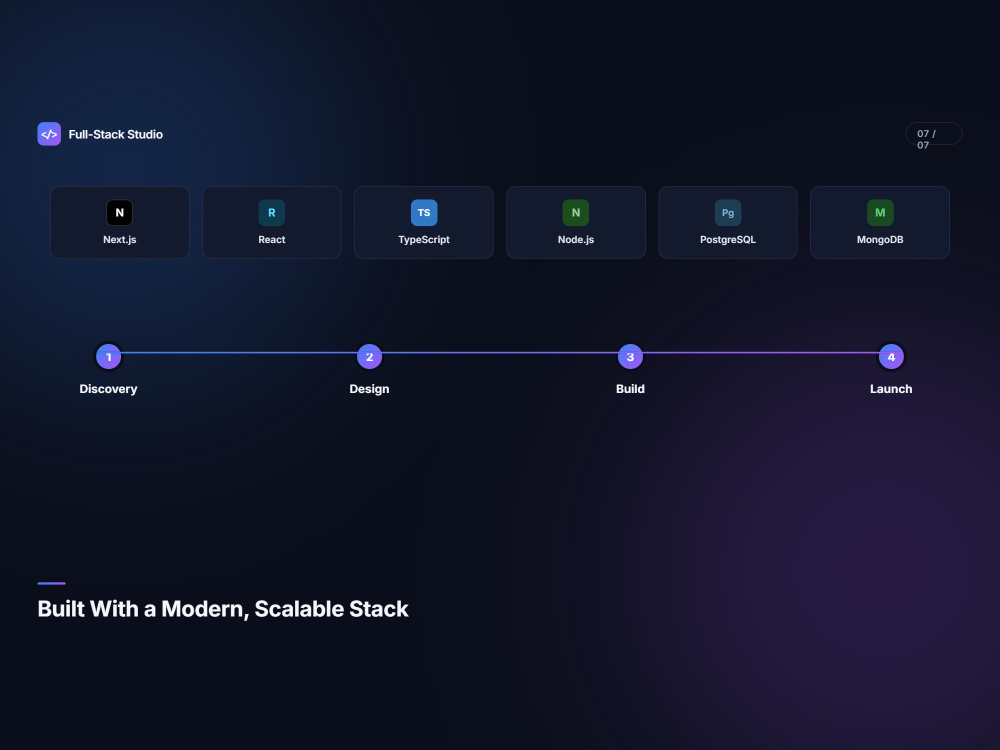Click the Full-Stack Studio brand name
Image resolution: width=1000 pixels, height=750 pixels.
click(x=115, y=135)
